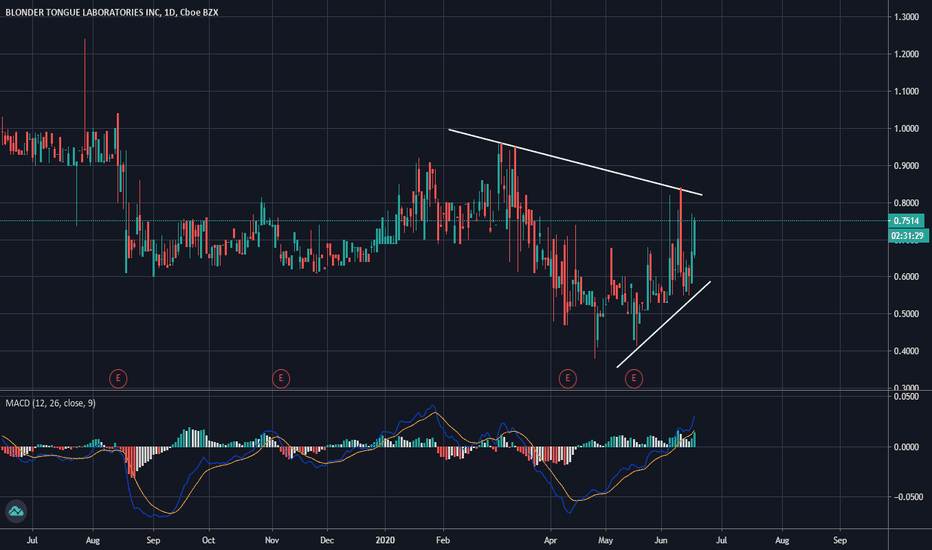Click the TradingView cloud logo icon
Screen dimensions: 932x550
pos(15,511)
